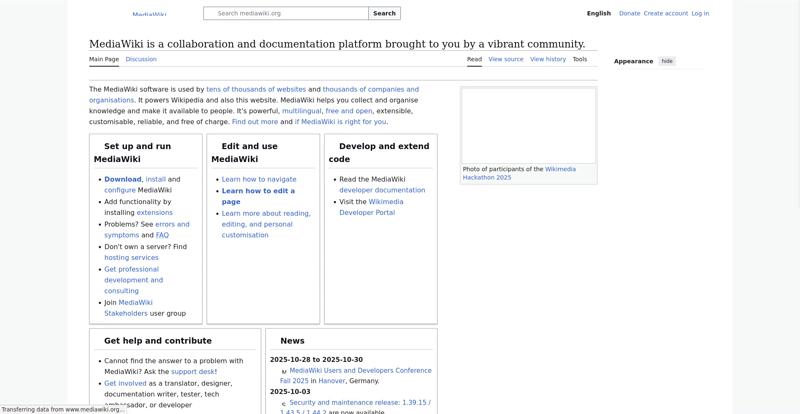Click the MediaWiki logo in header

coord(148,14)
